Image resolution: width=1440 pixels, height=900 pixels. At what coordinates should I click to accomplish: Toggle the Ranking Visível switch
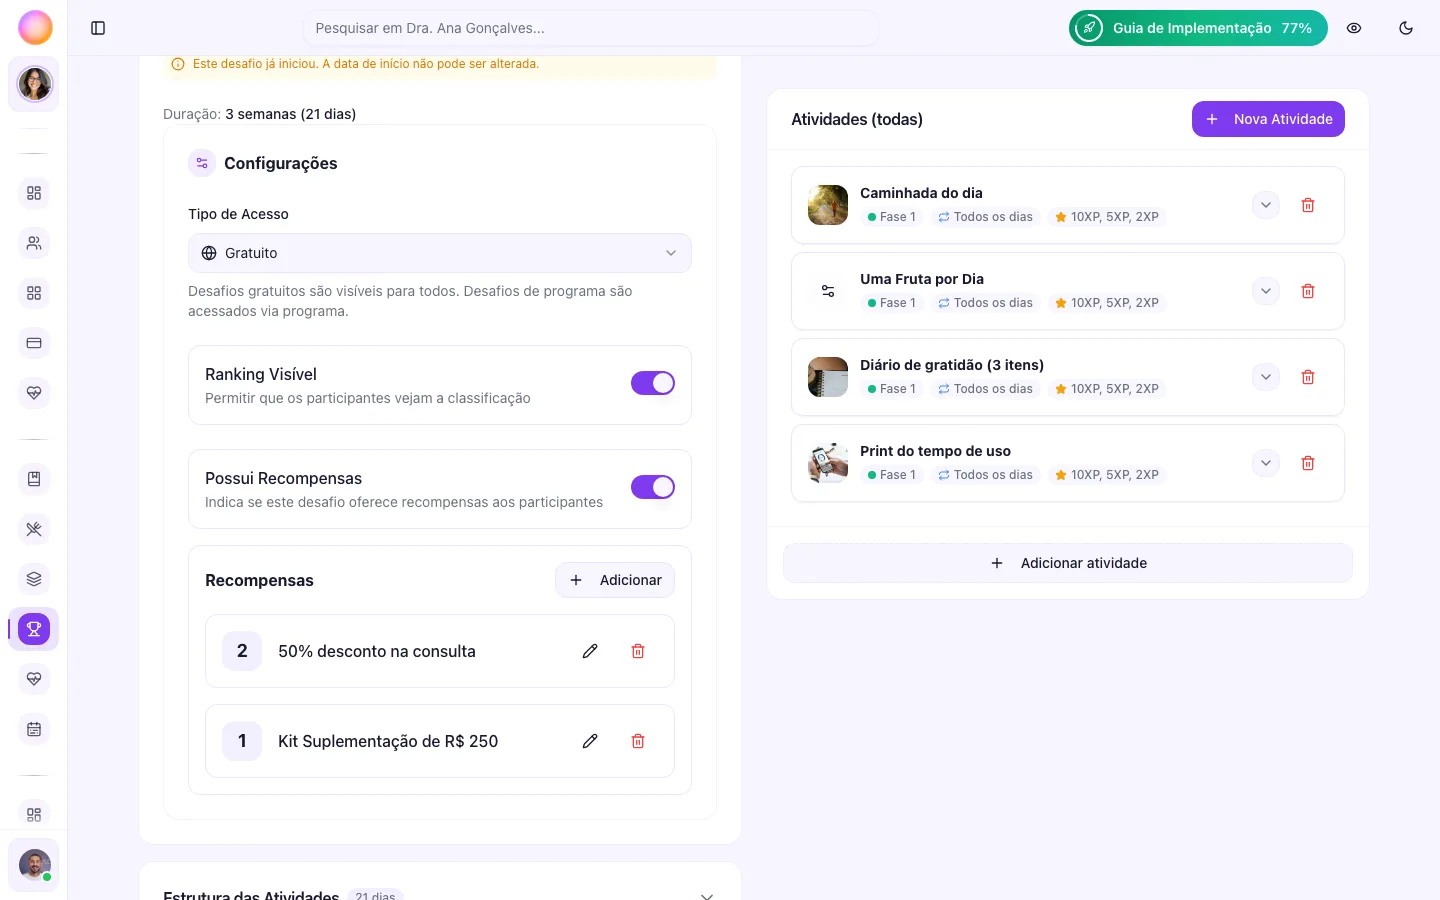pos(653,383)
